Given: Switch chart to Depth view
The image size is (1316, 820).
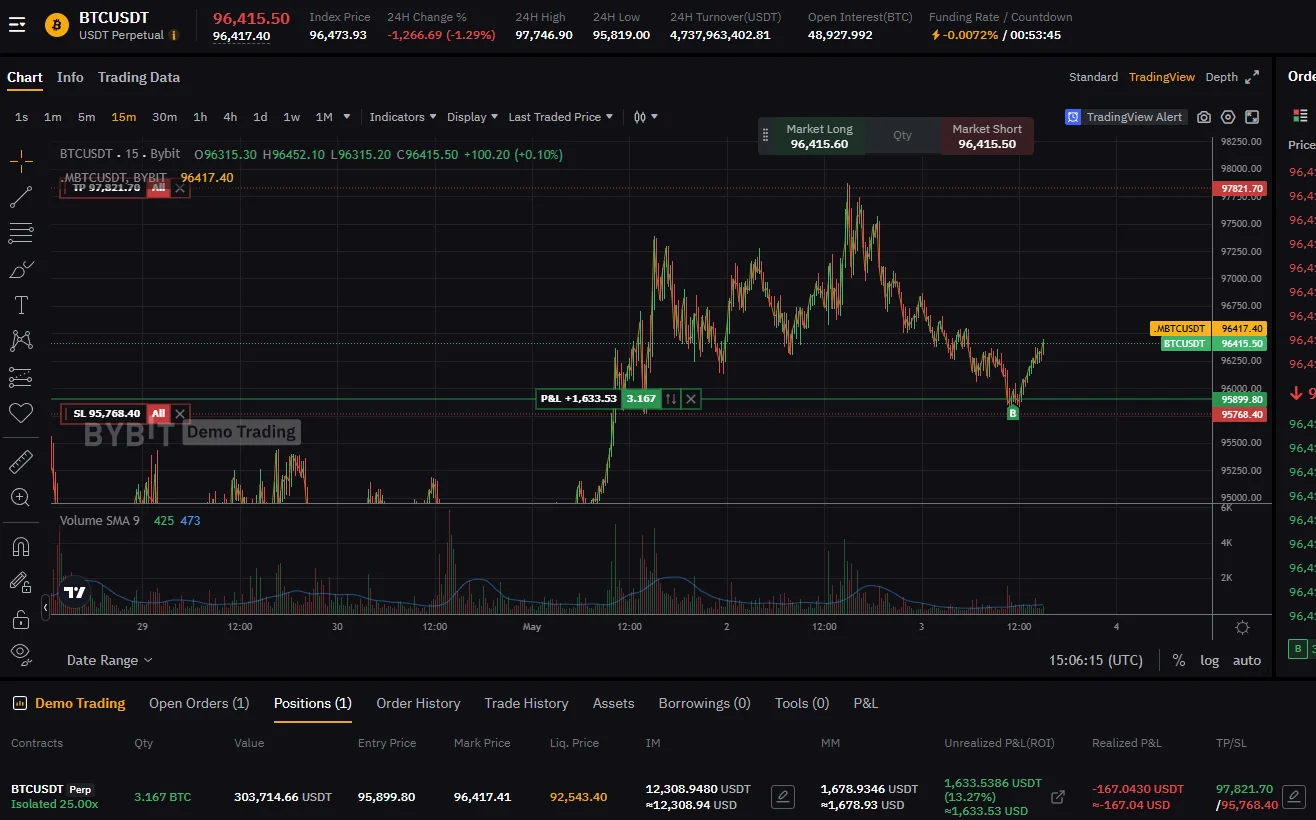Looking at the screenshot, I should click(x=1221, y=77).
